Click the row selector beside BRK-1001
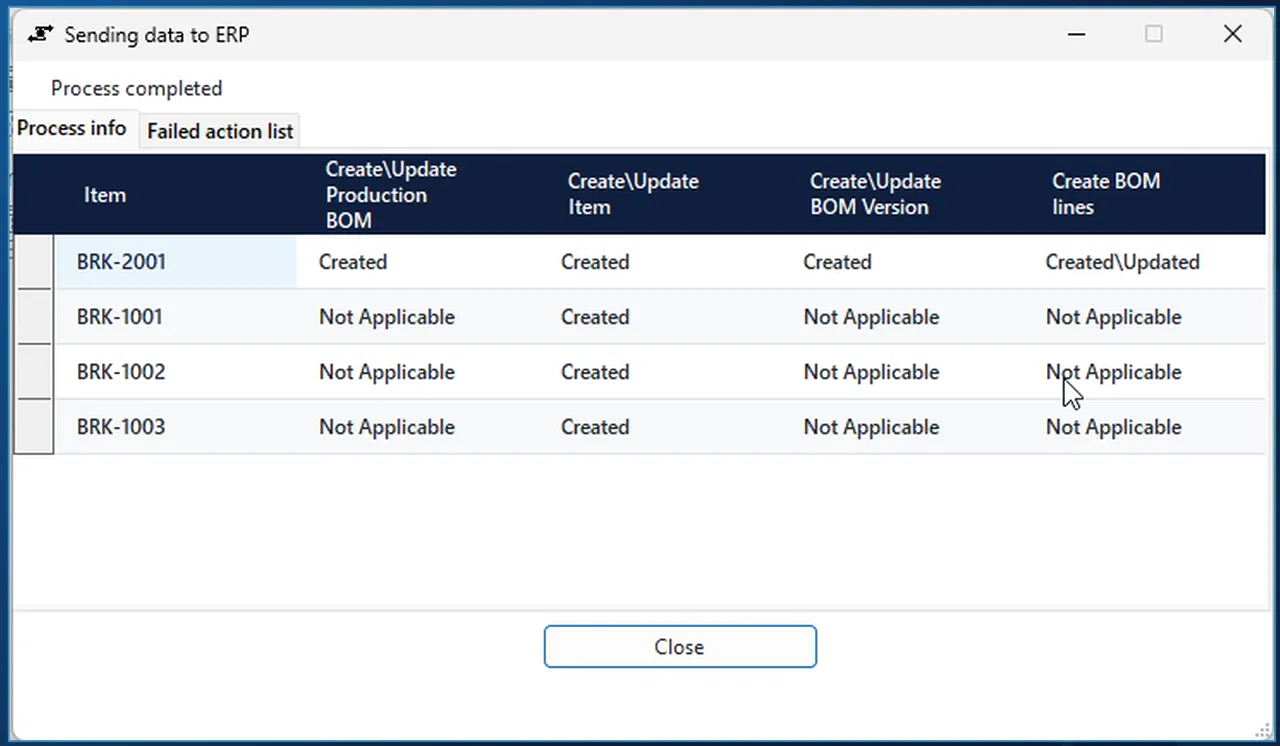This screenshot has width=1280, height=746. [x=34, y=317]
